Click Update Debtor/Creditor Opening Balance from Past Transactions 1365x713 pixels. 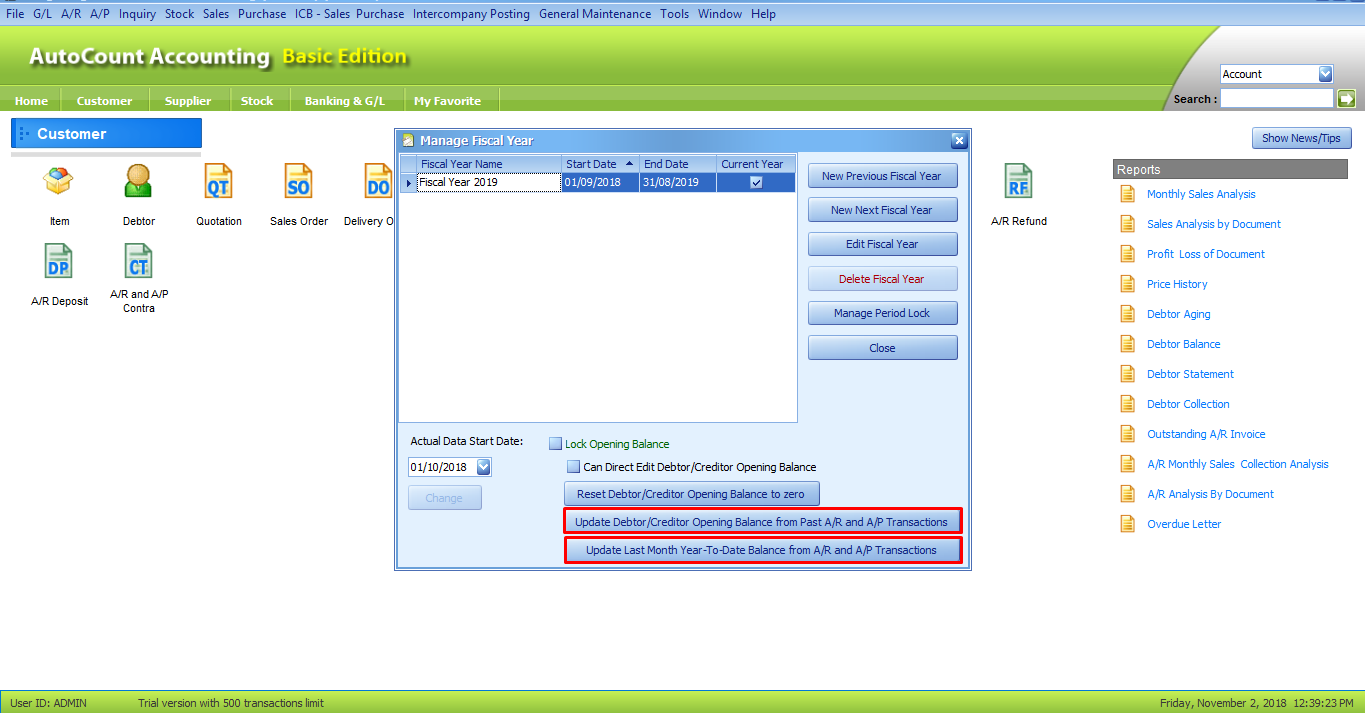[762, 522]
